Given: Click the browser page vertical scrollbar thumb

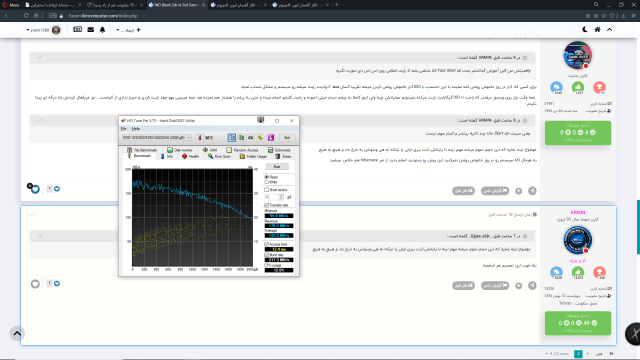Looking at the screenshot, I should coord(638,227).
